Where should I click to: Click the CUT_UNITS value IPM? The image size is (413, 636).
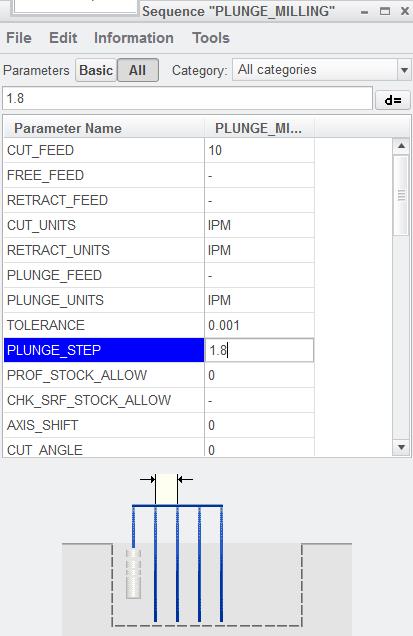click(x=259, y=226)
